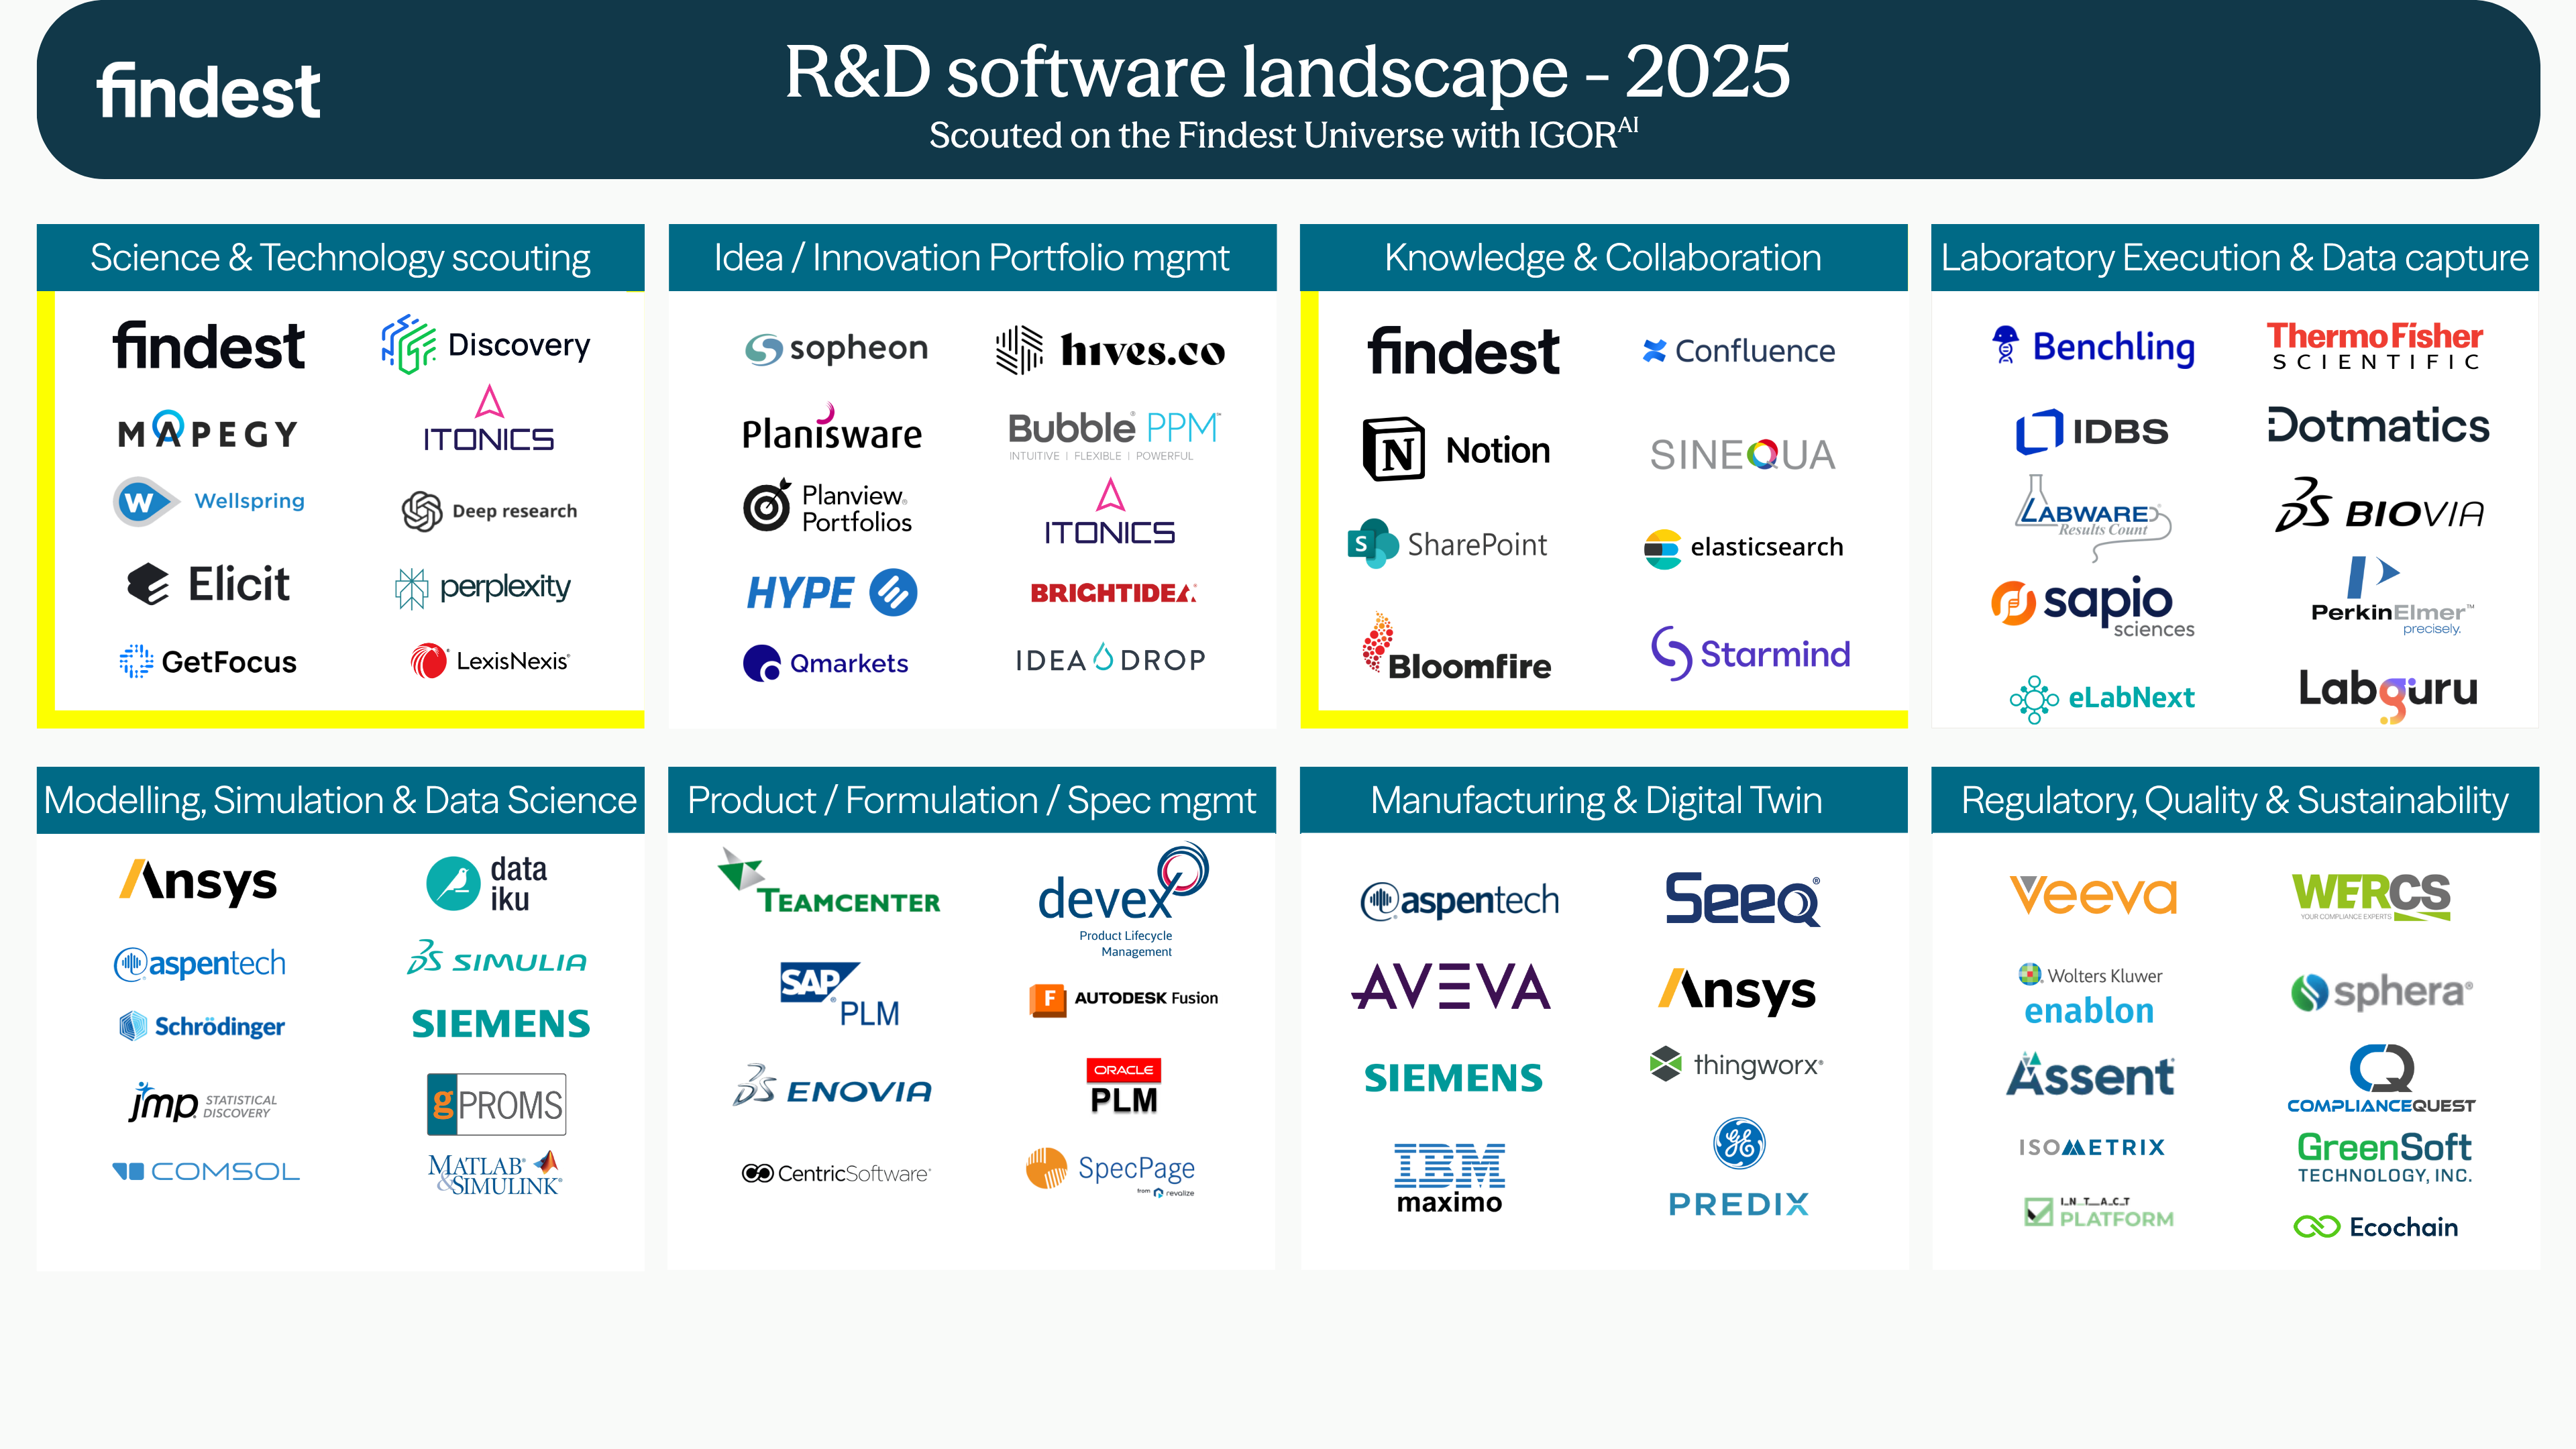Click the Planisware logo
2576x1449 pixels.
pyautogui.click(x=832, y=428)
